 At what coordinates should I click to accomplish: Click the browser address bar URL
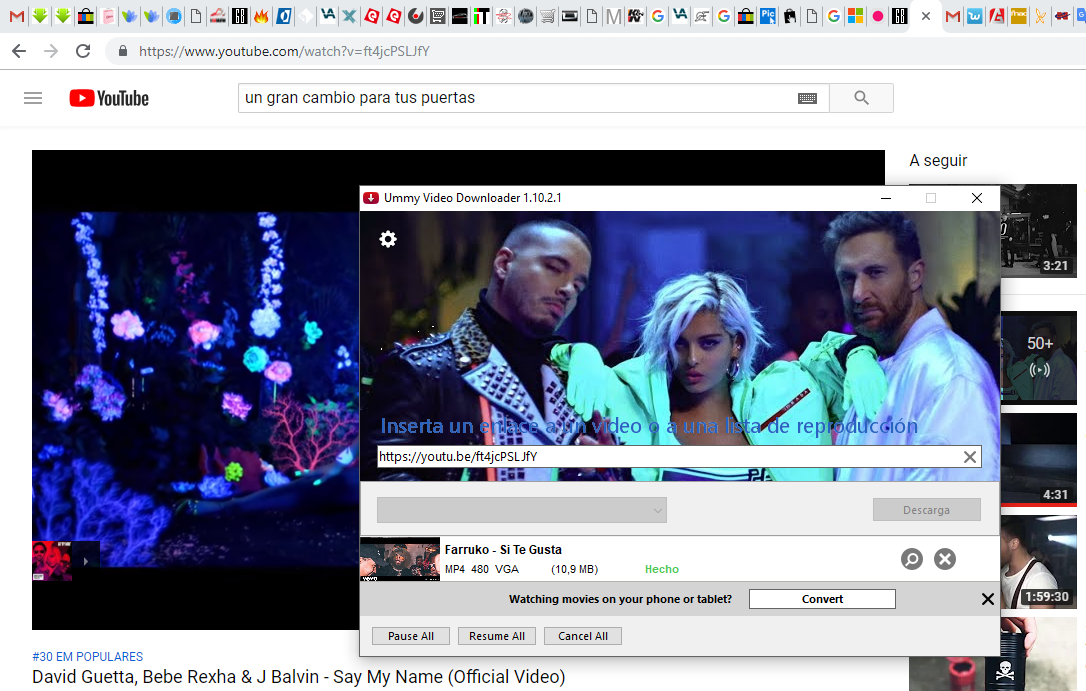[284, 51]
